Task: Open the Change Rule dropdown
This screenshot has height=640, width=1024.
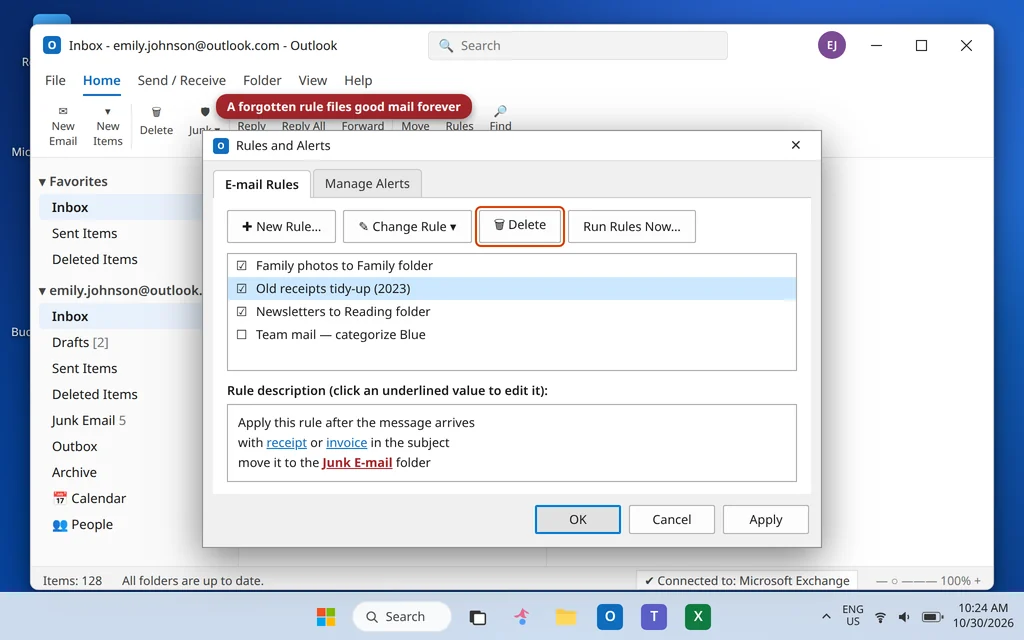Action: click(x=407, y=227)
